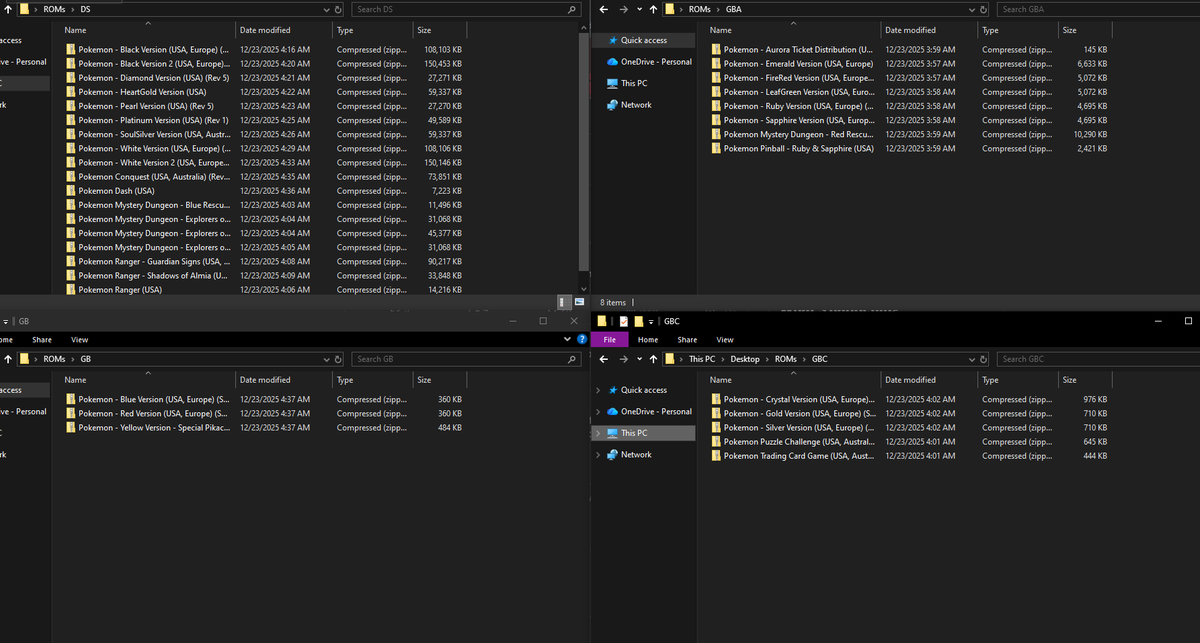Select the Quick access star in GBC window
Screen dimensions: 1200x643
[x=613, y=390]
